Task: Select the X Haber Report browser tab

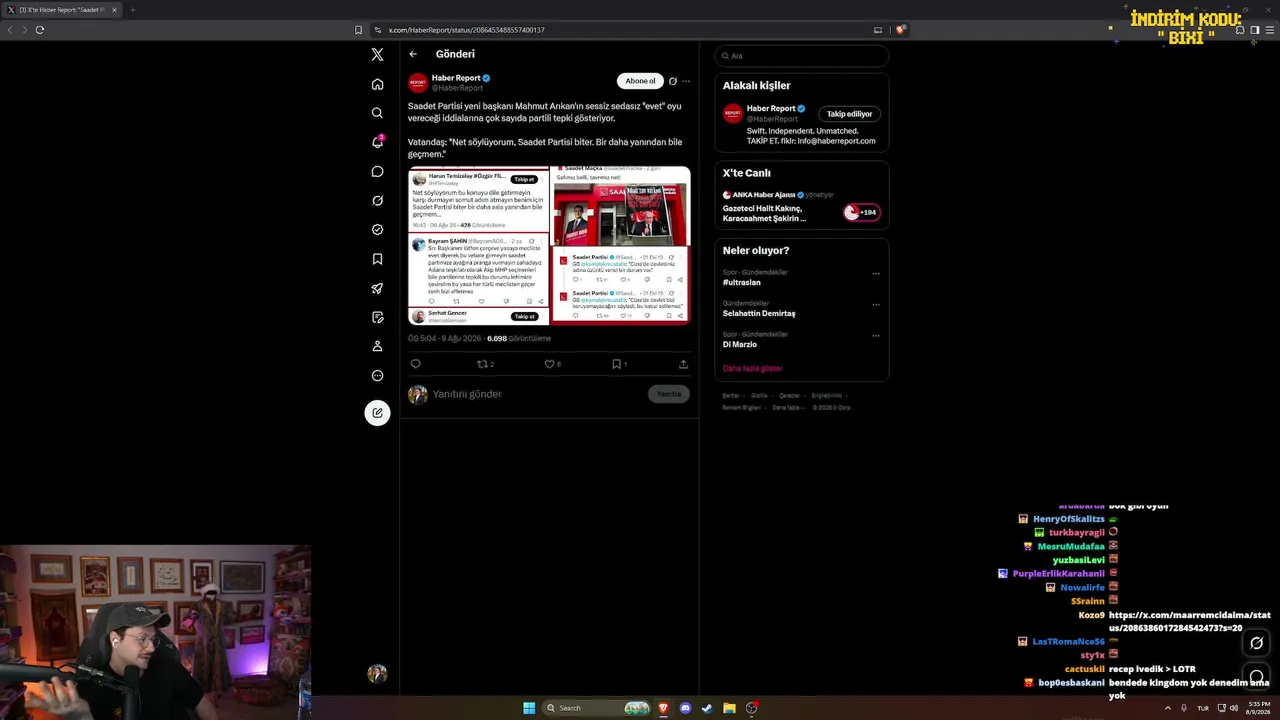Action: click(62, 10)
